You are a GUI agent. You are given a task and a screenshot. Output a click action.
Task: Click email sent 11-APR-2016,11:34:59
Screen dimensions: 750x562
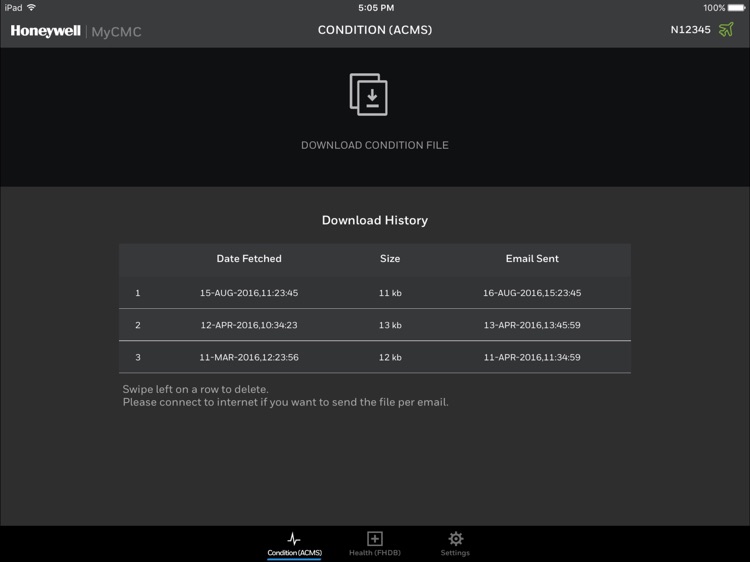532,357
